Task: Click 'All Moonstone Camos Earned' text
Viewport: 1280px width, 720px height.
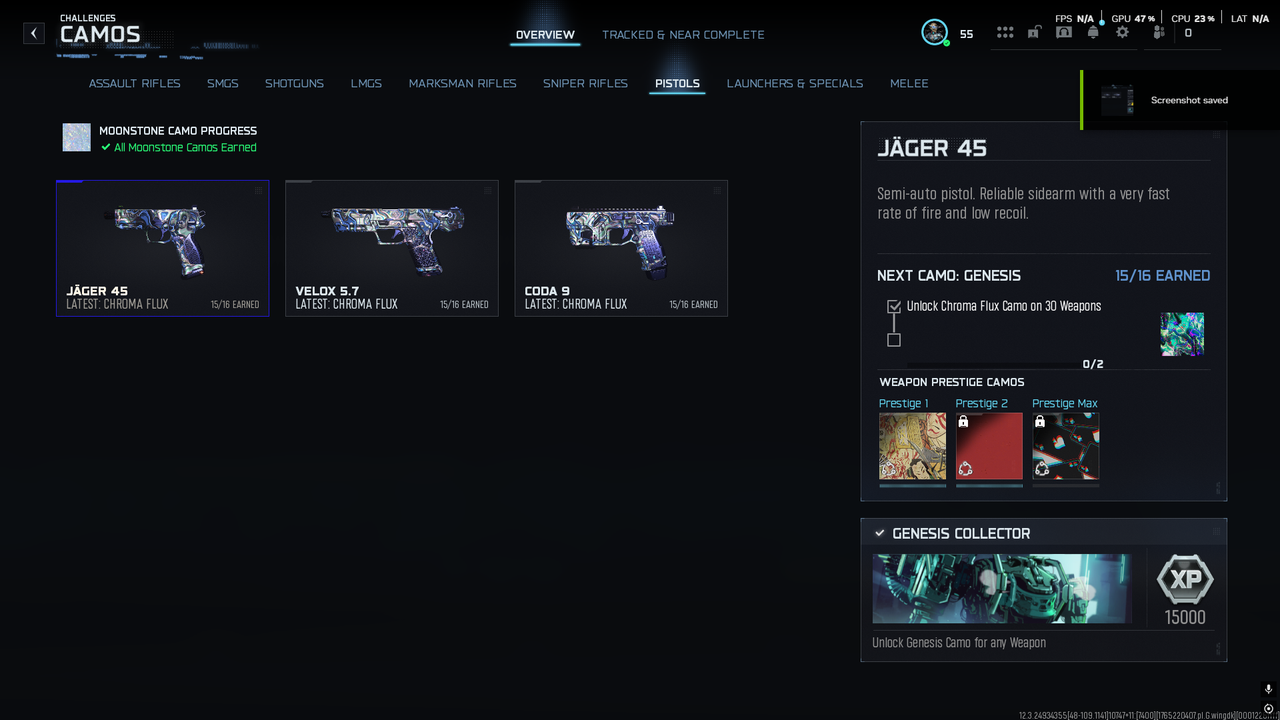Action: point(186,147)
